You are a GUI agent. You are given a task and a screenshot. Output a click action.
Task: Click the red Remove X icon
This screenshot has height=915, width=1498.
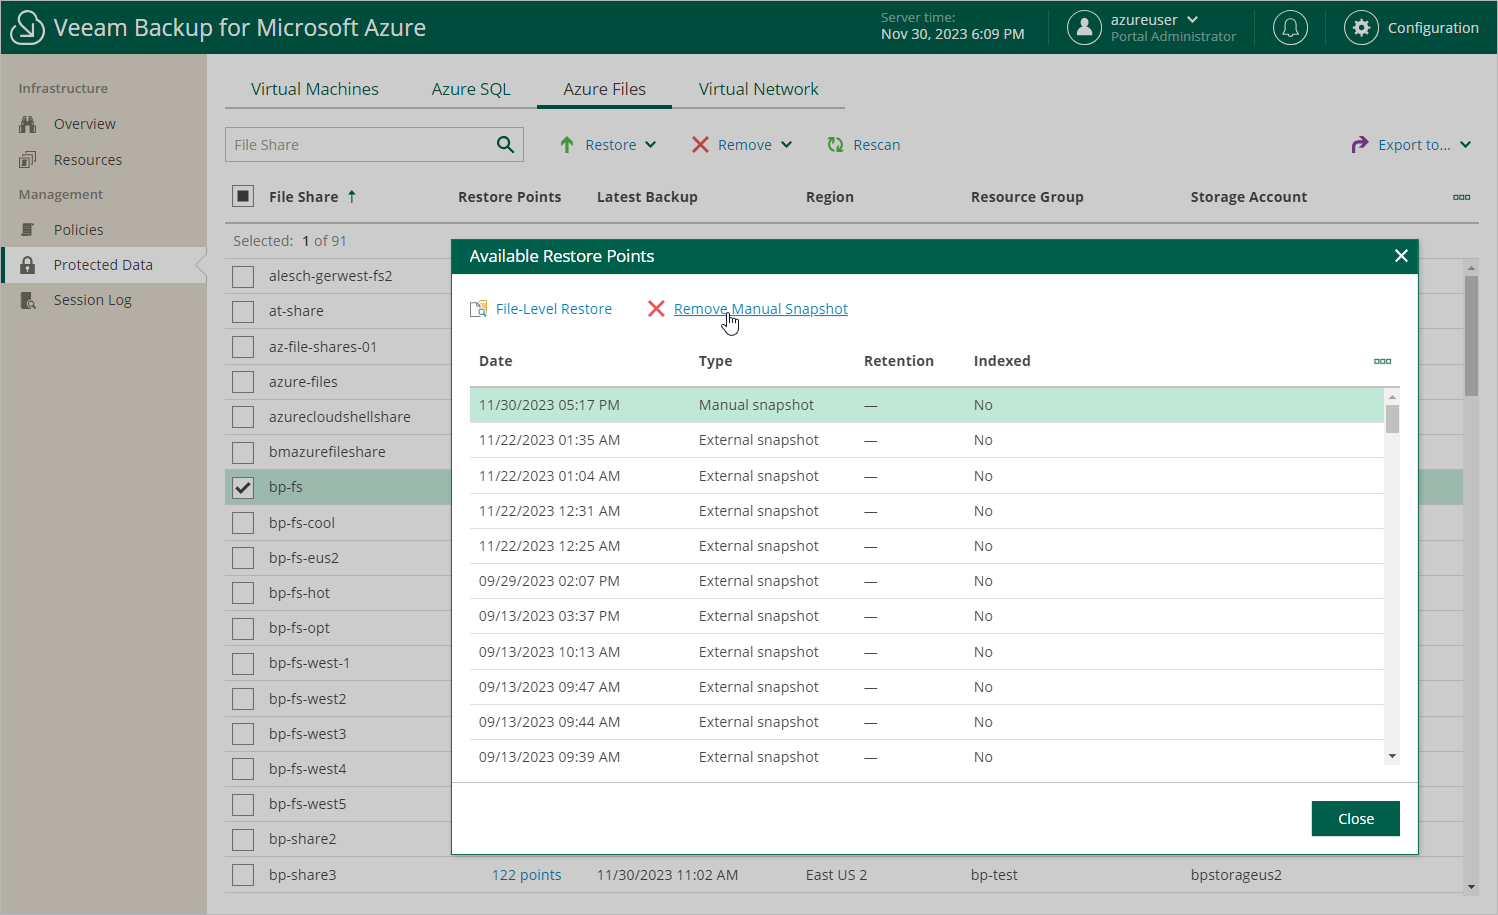point(700,145)
